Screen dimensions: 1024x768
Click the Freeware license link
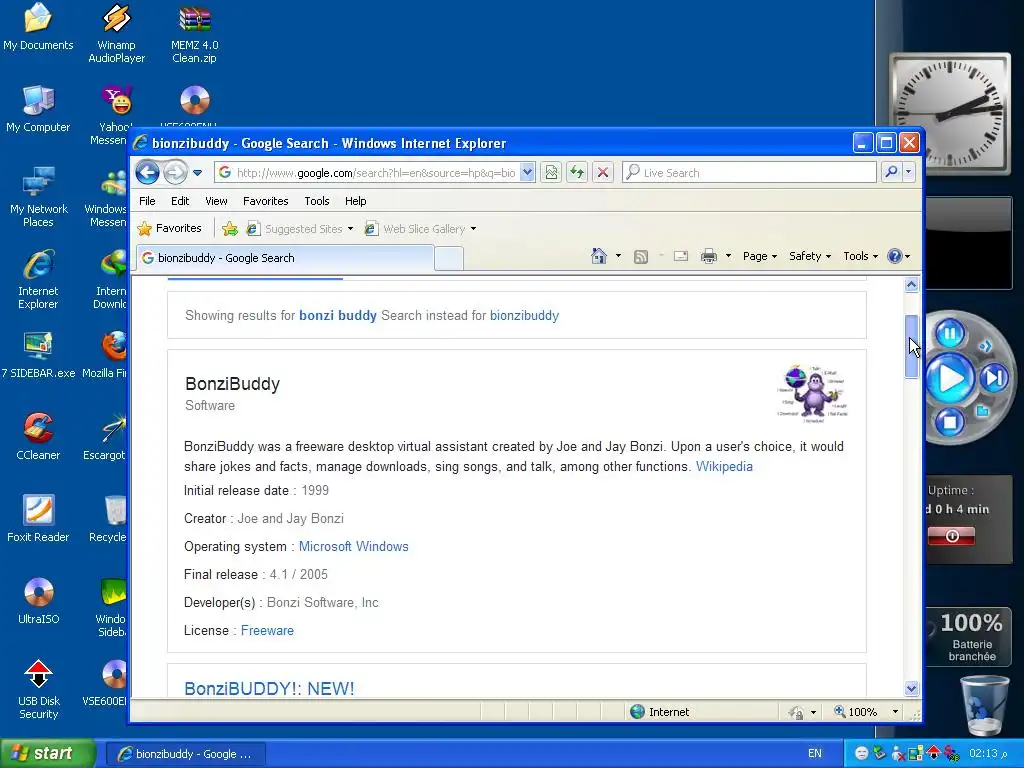pos(267,631)
